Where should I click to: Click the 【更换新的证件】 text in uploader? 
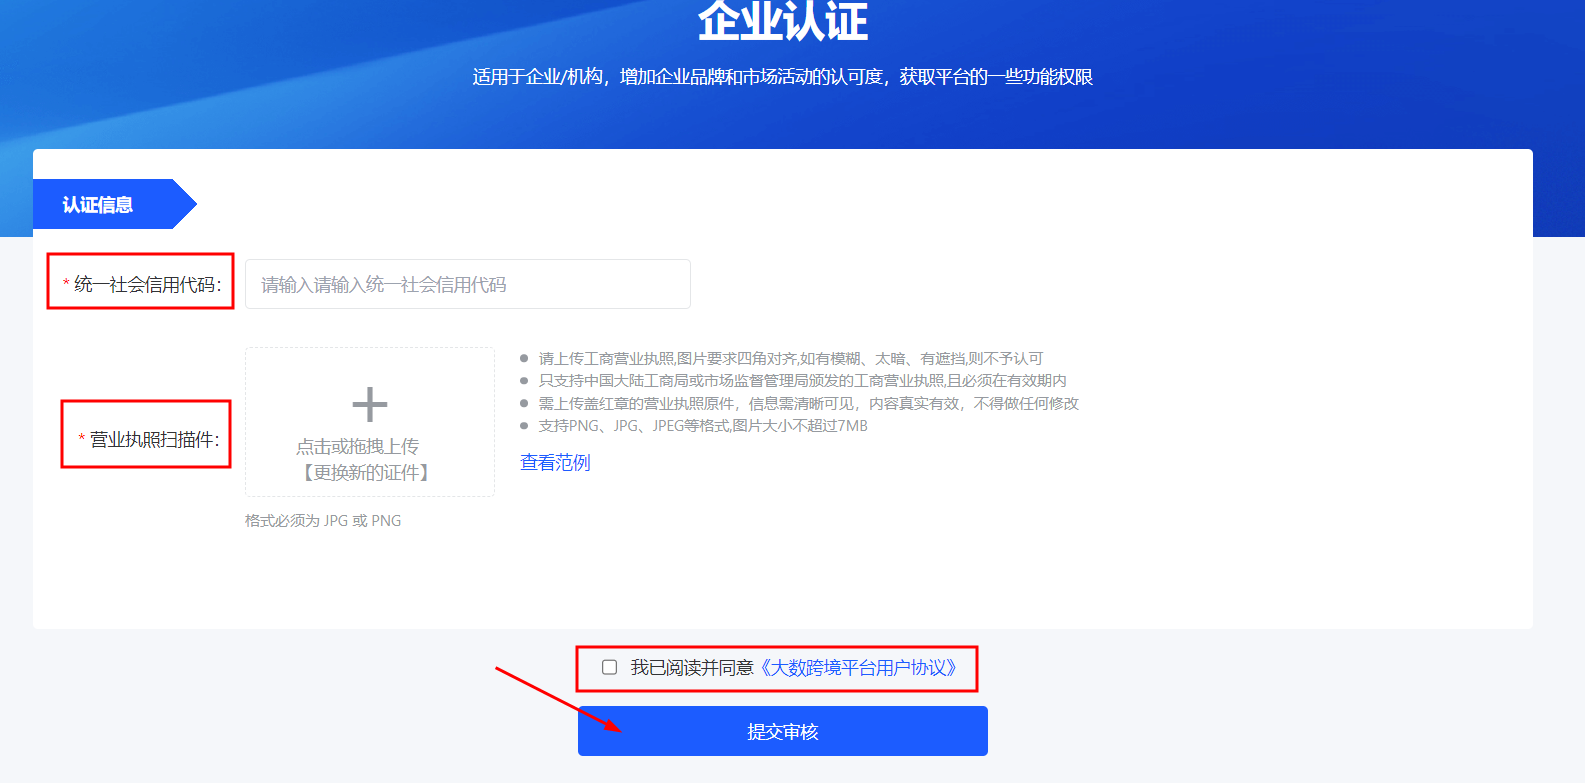click(366, 472)
